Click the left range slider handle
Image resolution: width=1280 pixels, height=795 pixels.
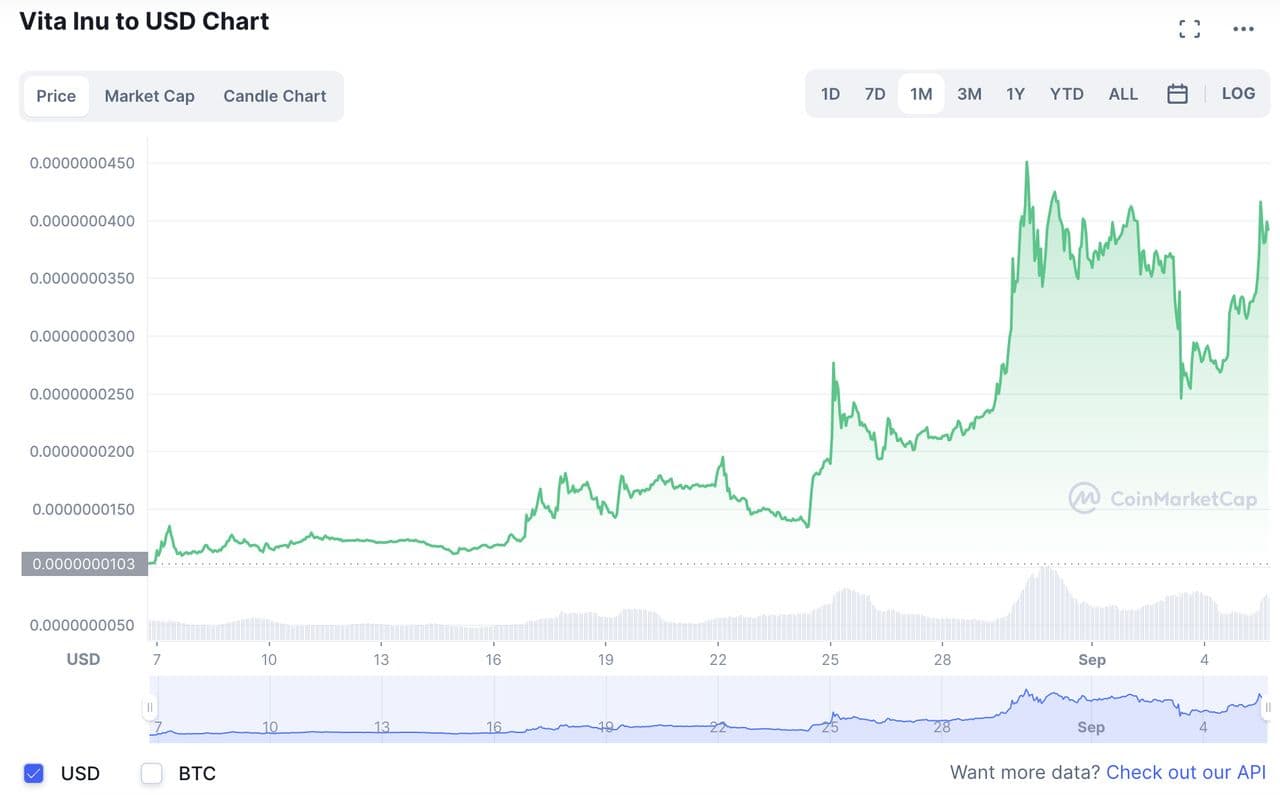coord(151,708)
